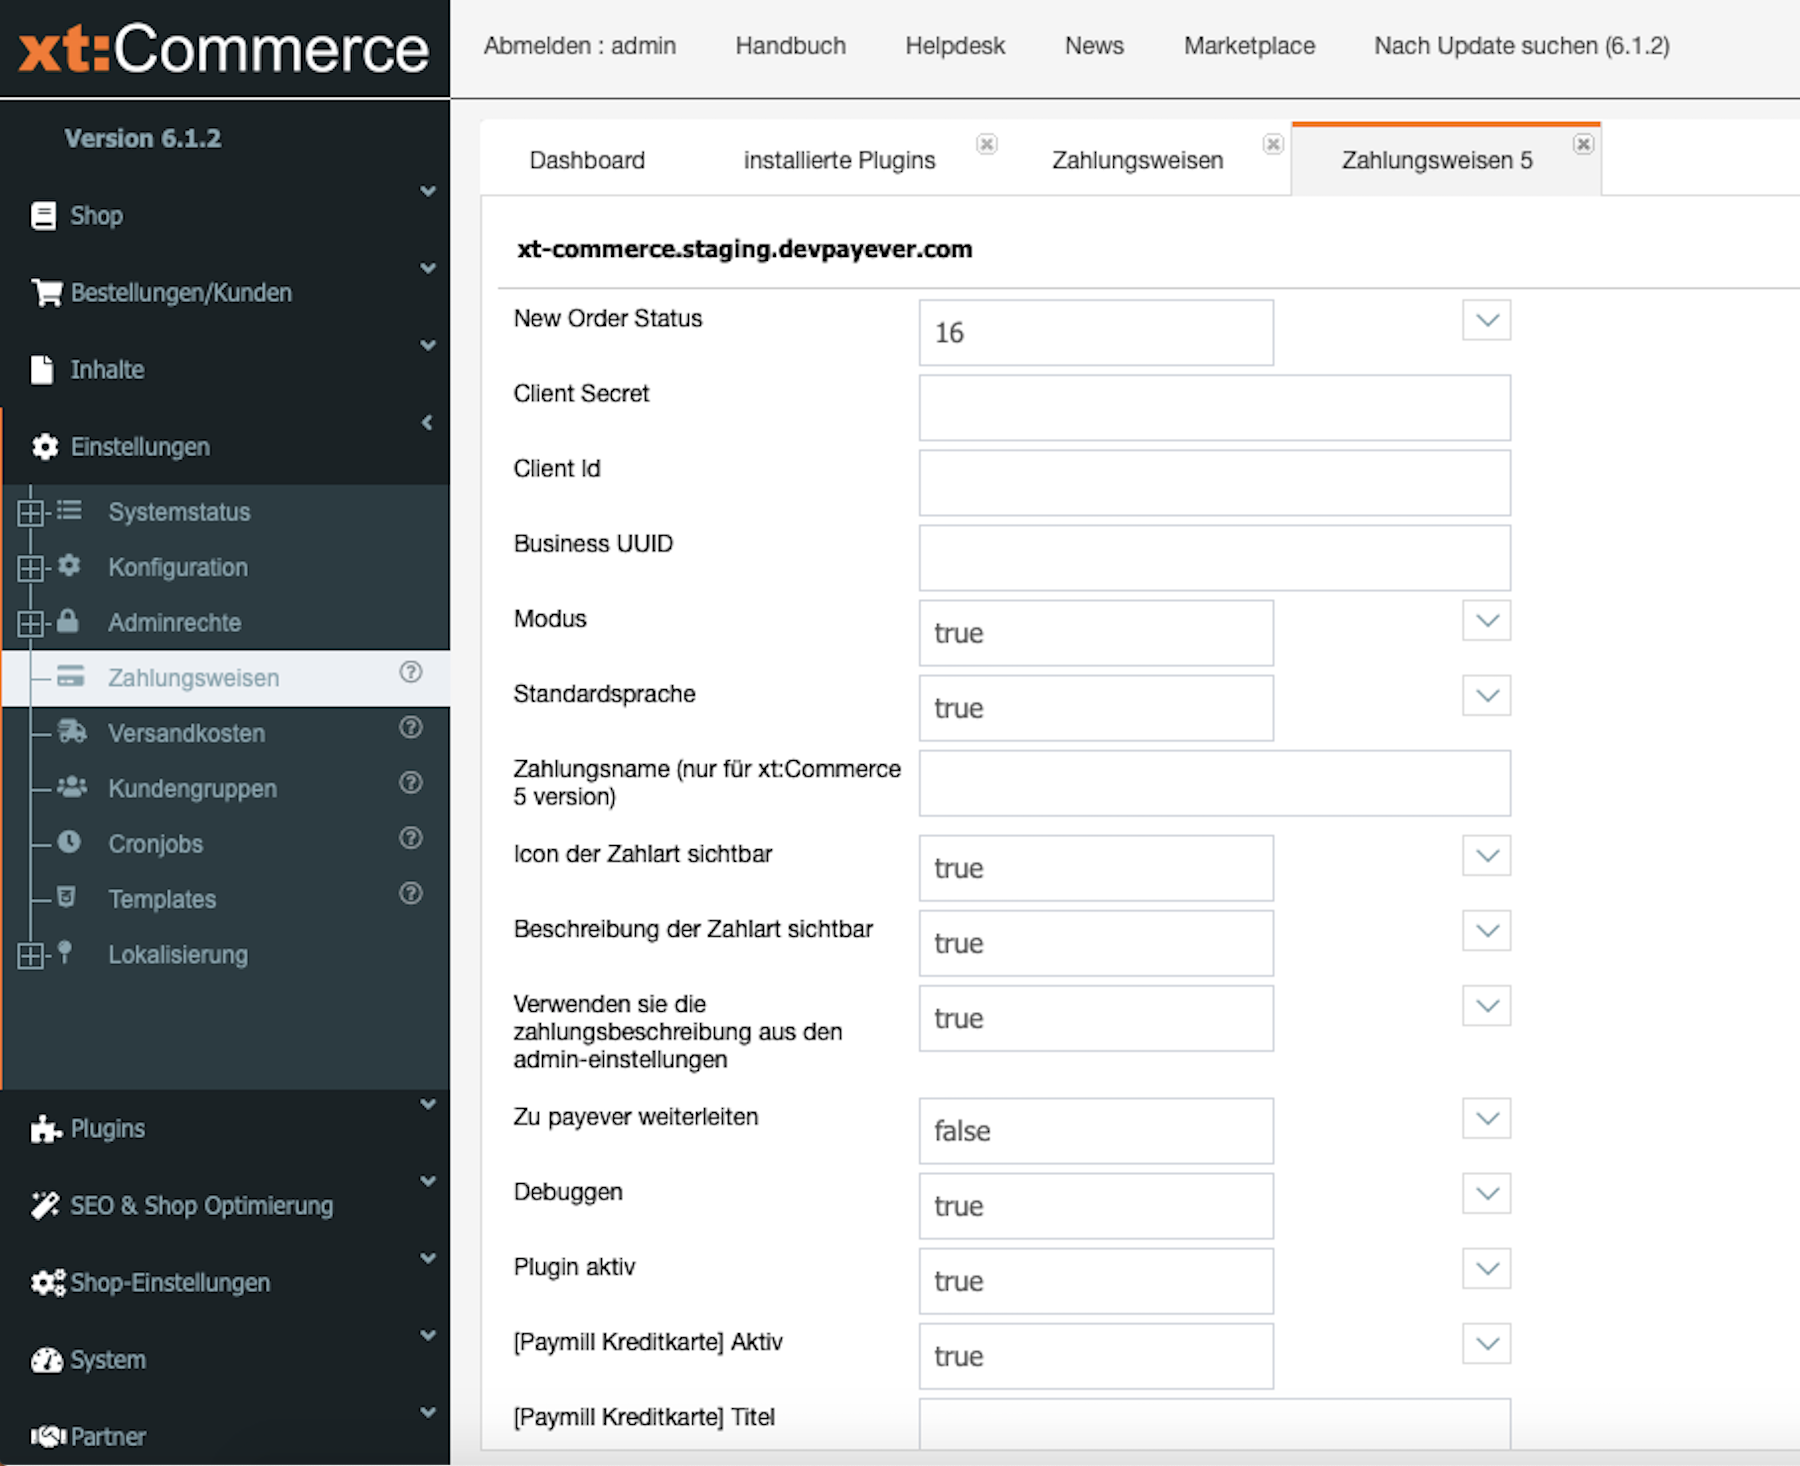Click the Systemstatus list icon
The image size is (1800, 1466).
(69, 511)
